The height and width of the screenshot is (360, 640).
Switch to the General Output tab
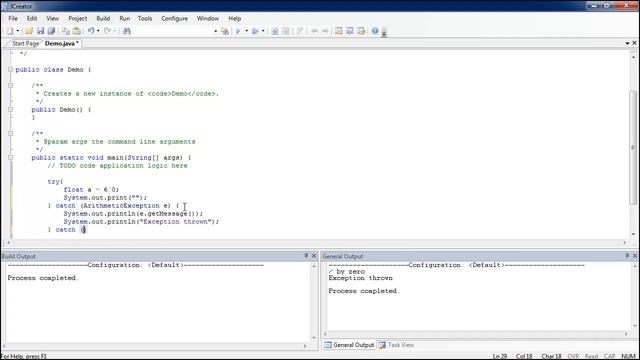(349, 345)
